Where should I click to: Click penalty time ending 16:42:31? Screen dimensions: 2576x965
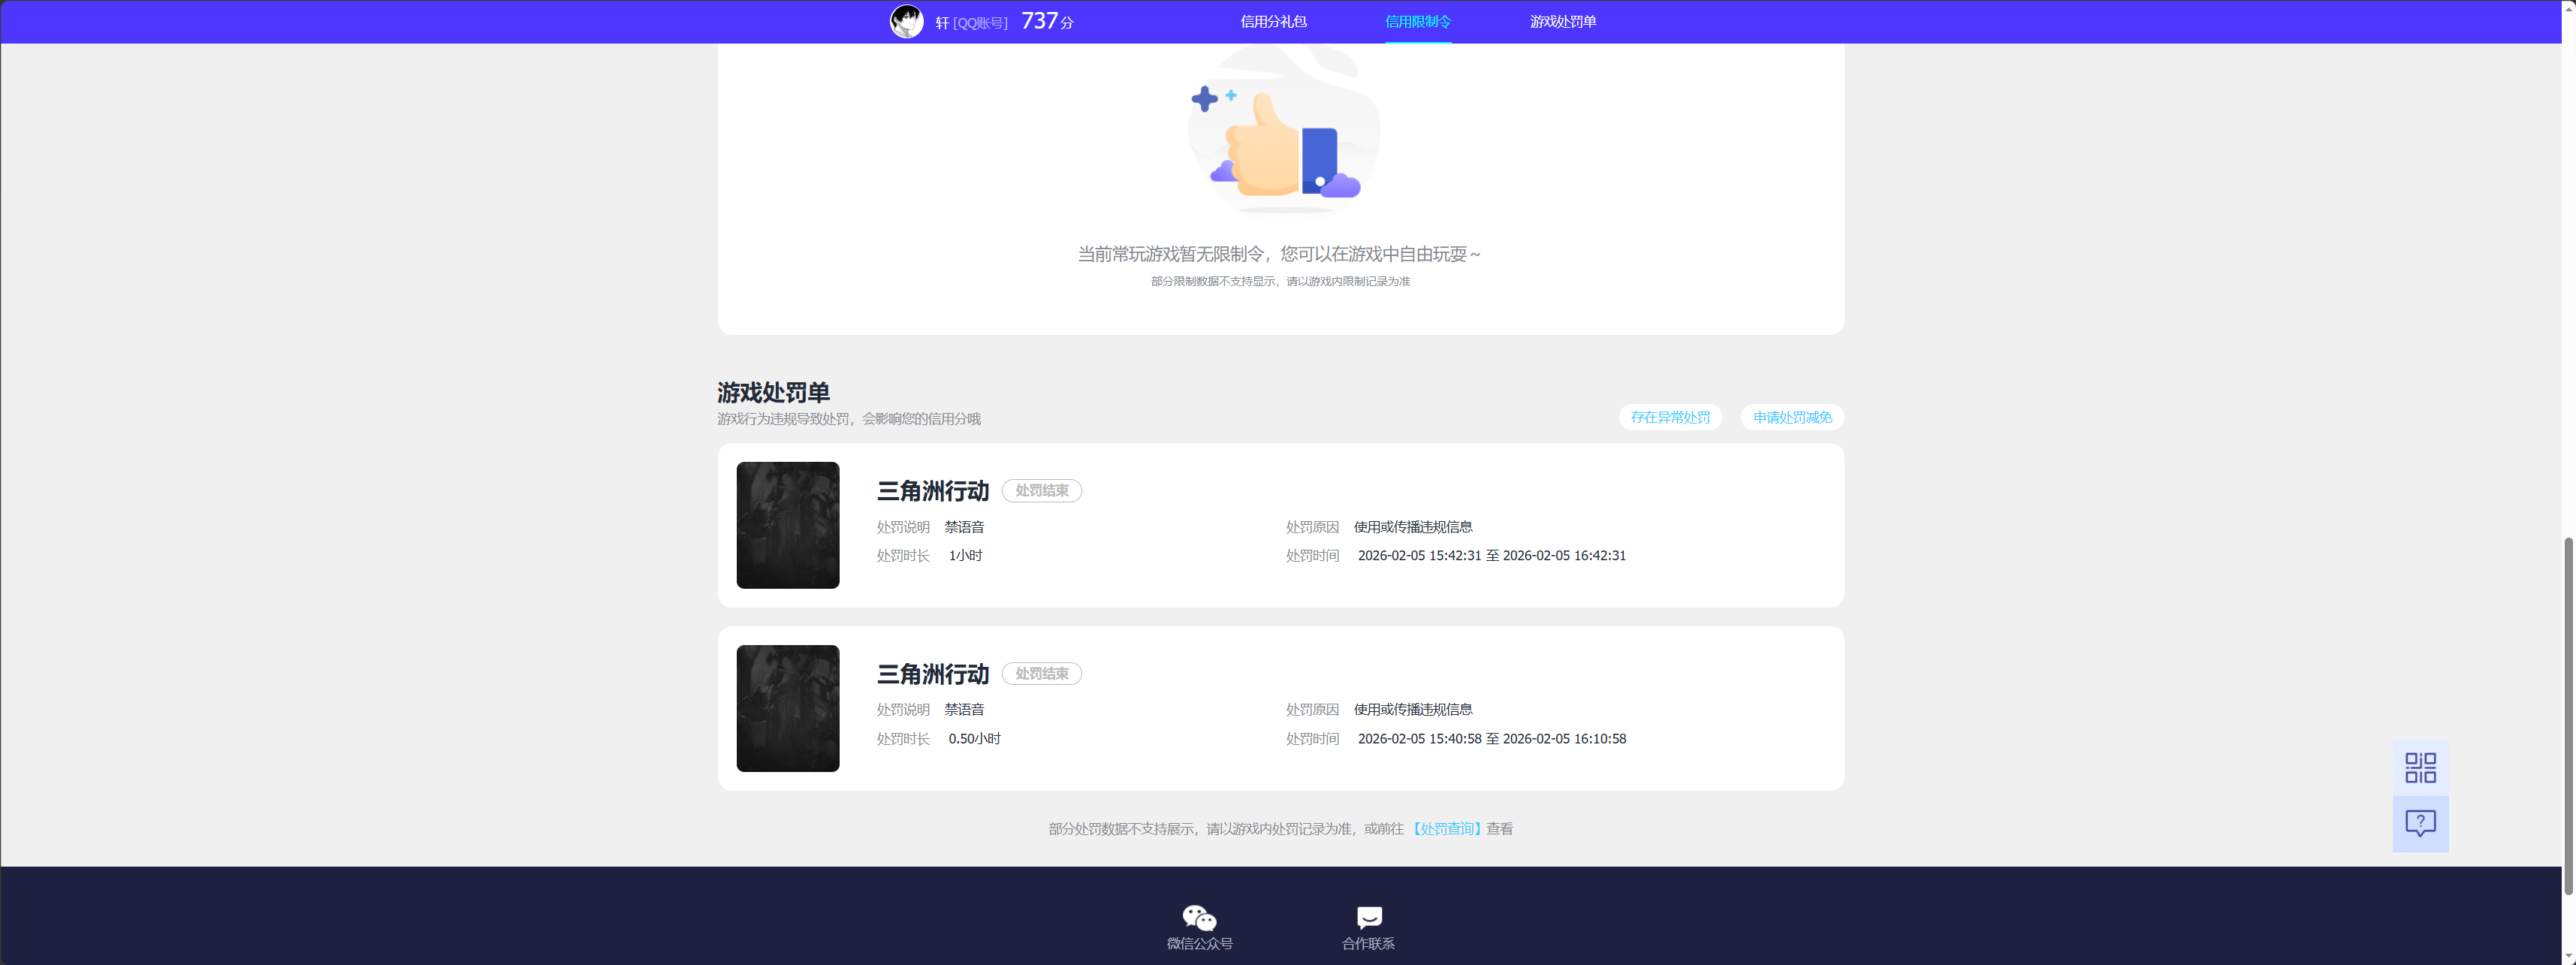click(1491, 555)
